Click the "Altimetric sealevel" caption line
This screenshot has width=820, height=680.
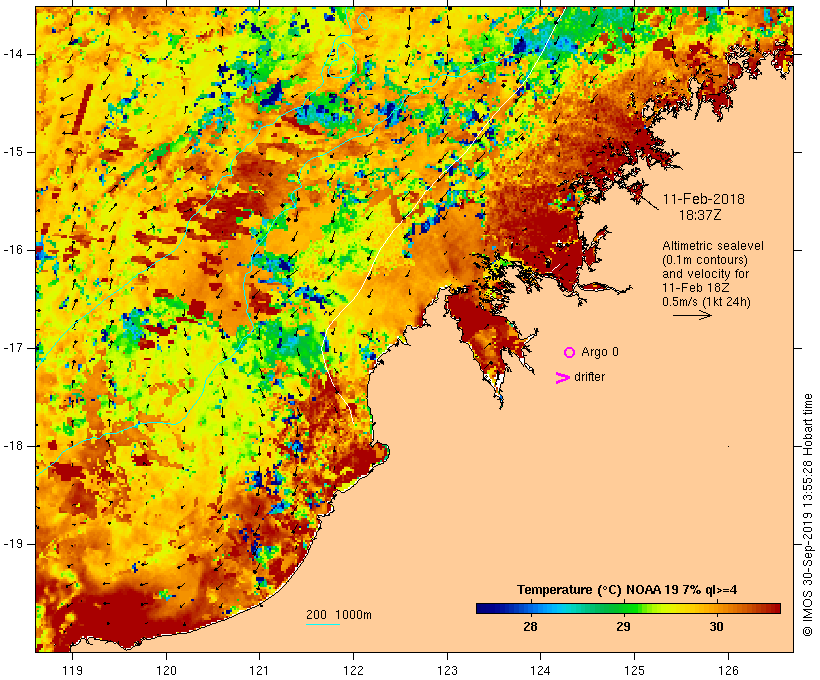tap(713, 246)
